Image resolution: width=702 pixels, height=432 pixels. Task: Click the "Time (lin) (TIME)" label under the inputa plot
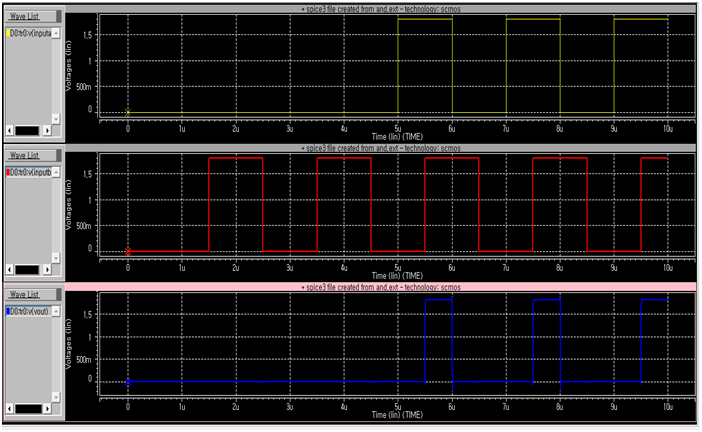pyautogui.click(x=397, y=137)
